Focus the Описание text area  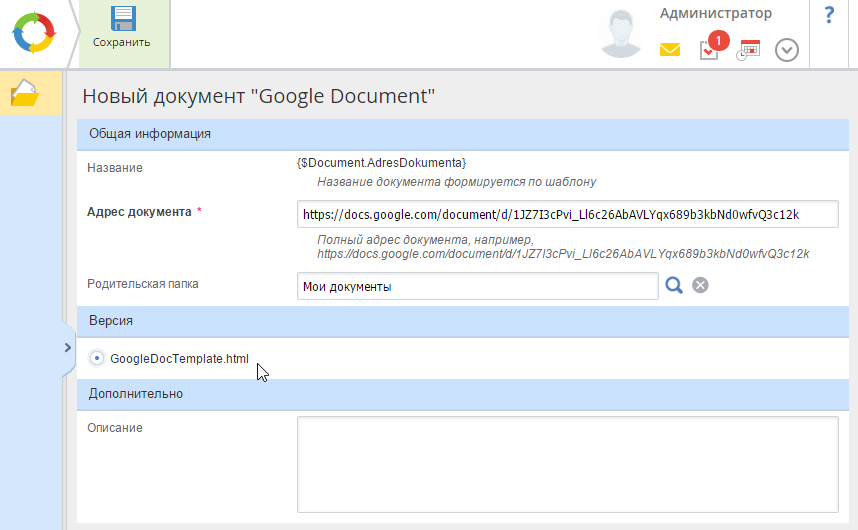[566, 464]
